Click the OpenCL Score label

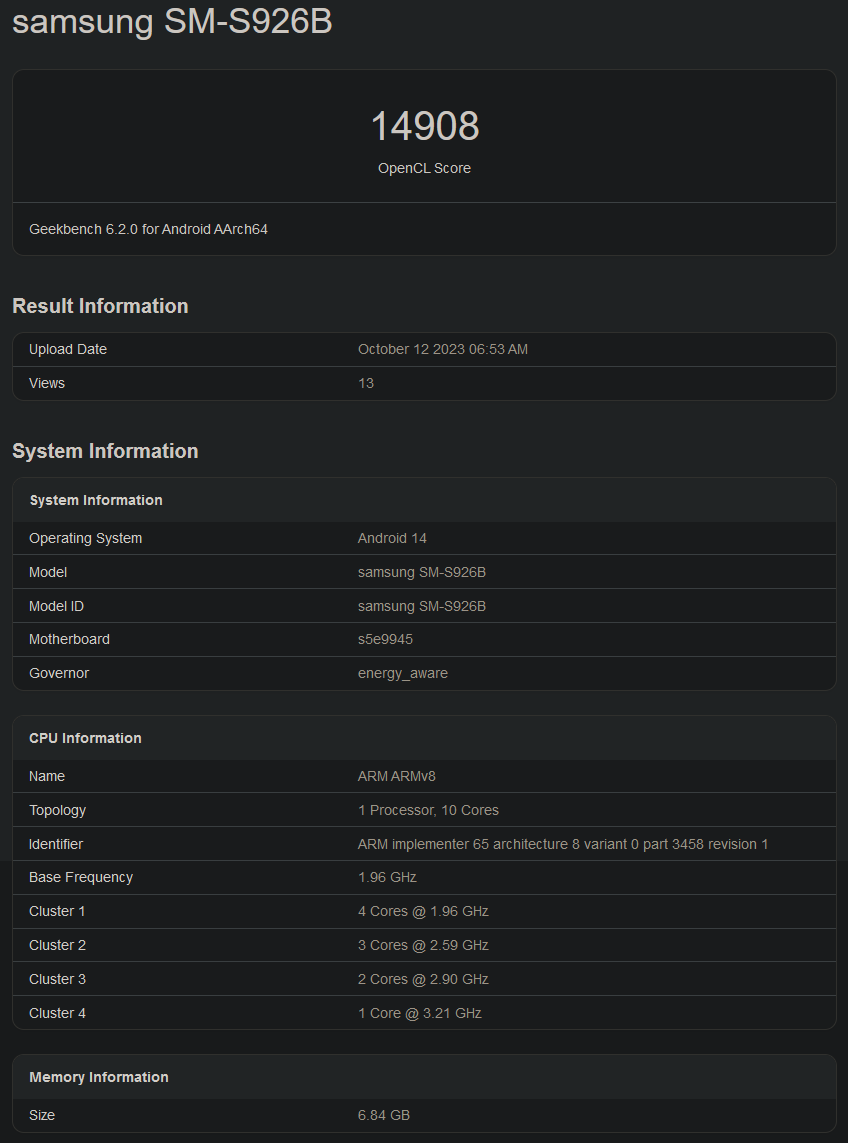[x=424, y=168]
